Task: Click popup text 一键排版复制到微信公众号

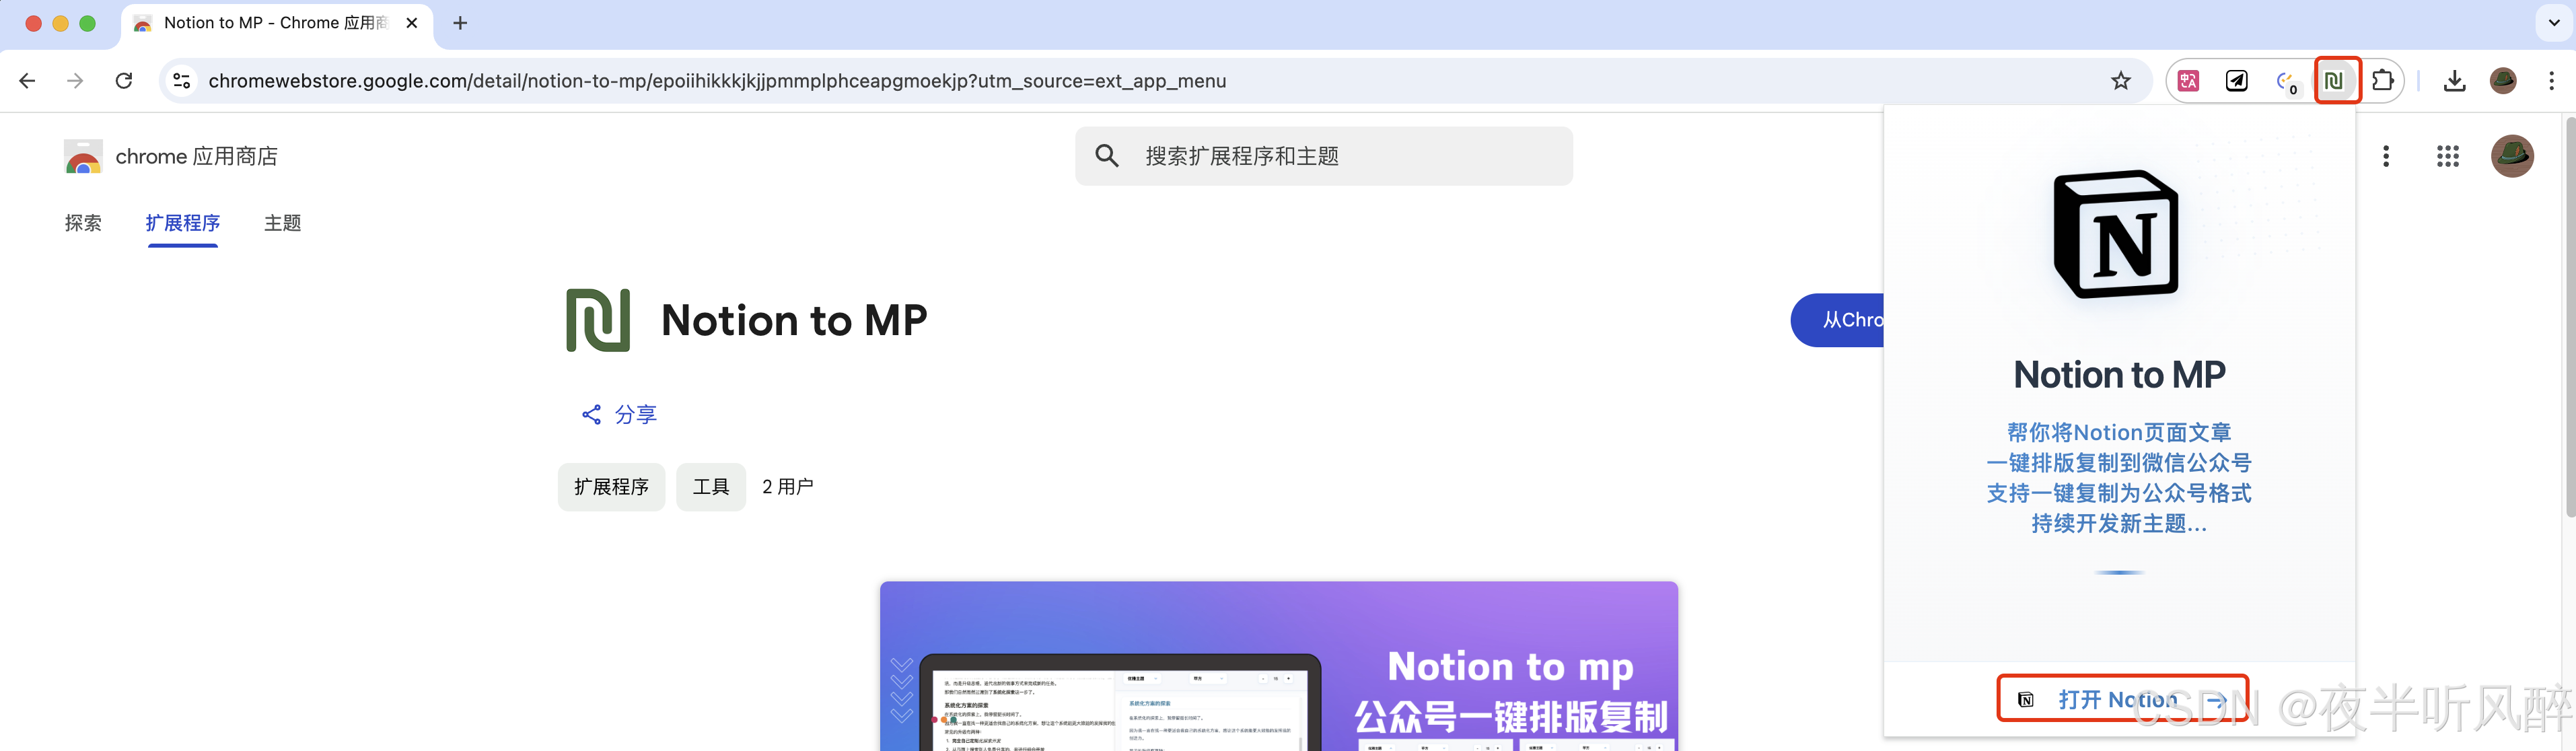Action: (x=2119, y=462)
